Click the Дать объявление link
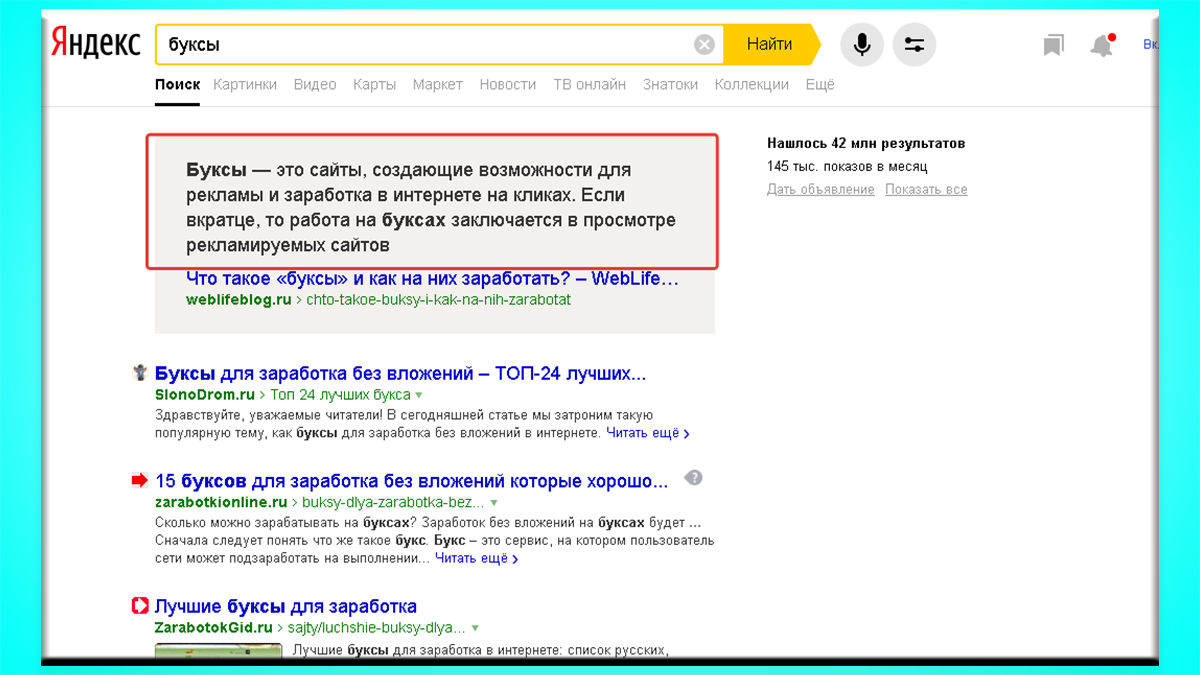Viewport: 1200px width, 675px height. click(821, 189)
